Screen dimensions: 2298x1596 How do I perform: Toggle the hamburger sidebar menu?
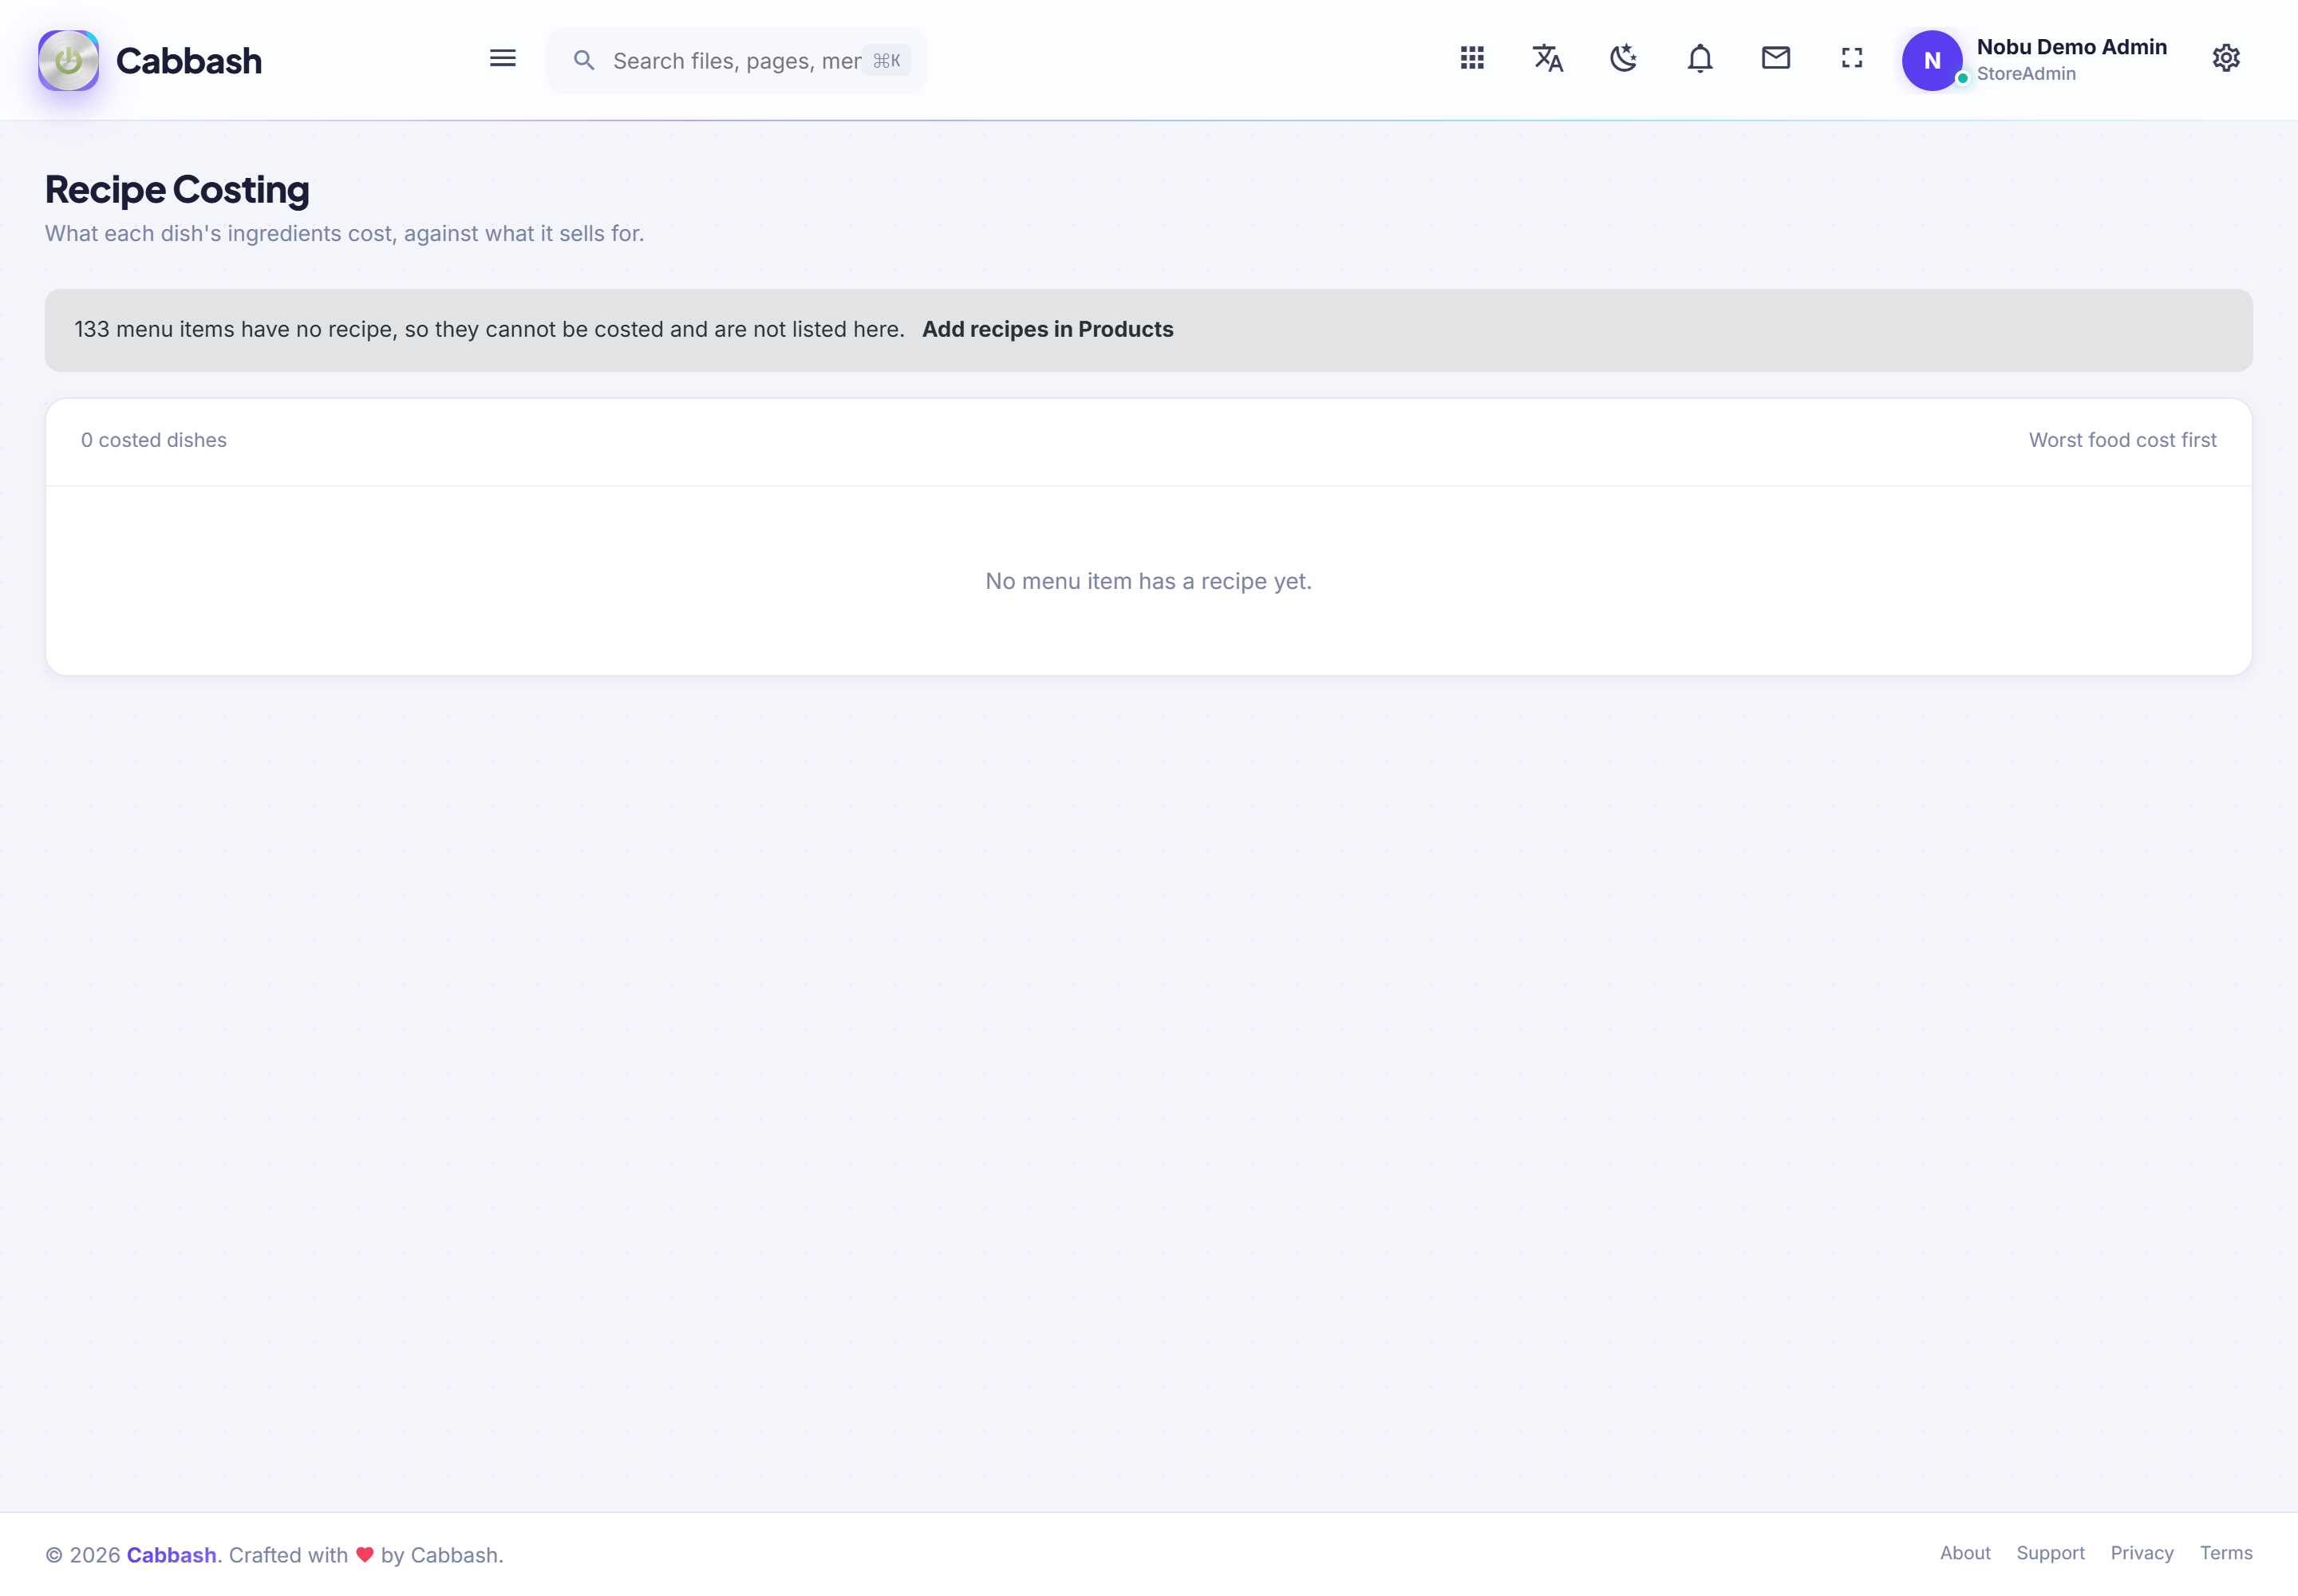(503, 58)
